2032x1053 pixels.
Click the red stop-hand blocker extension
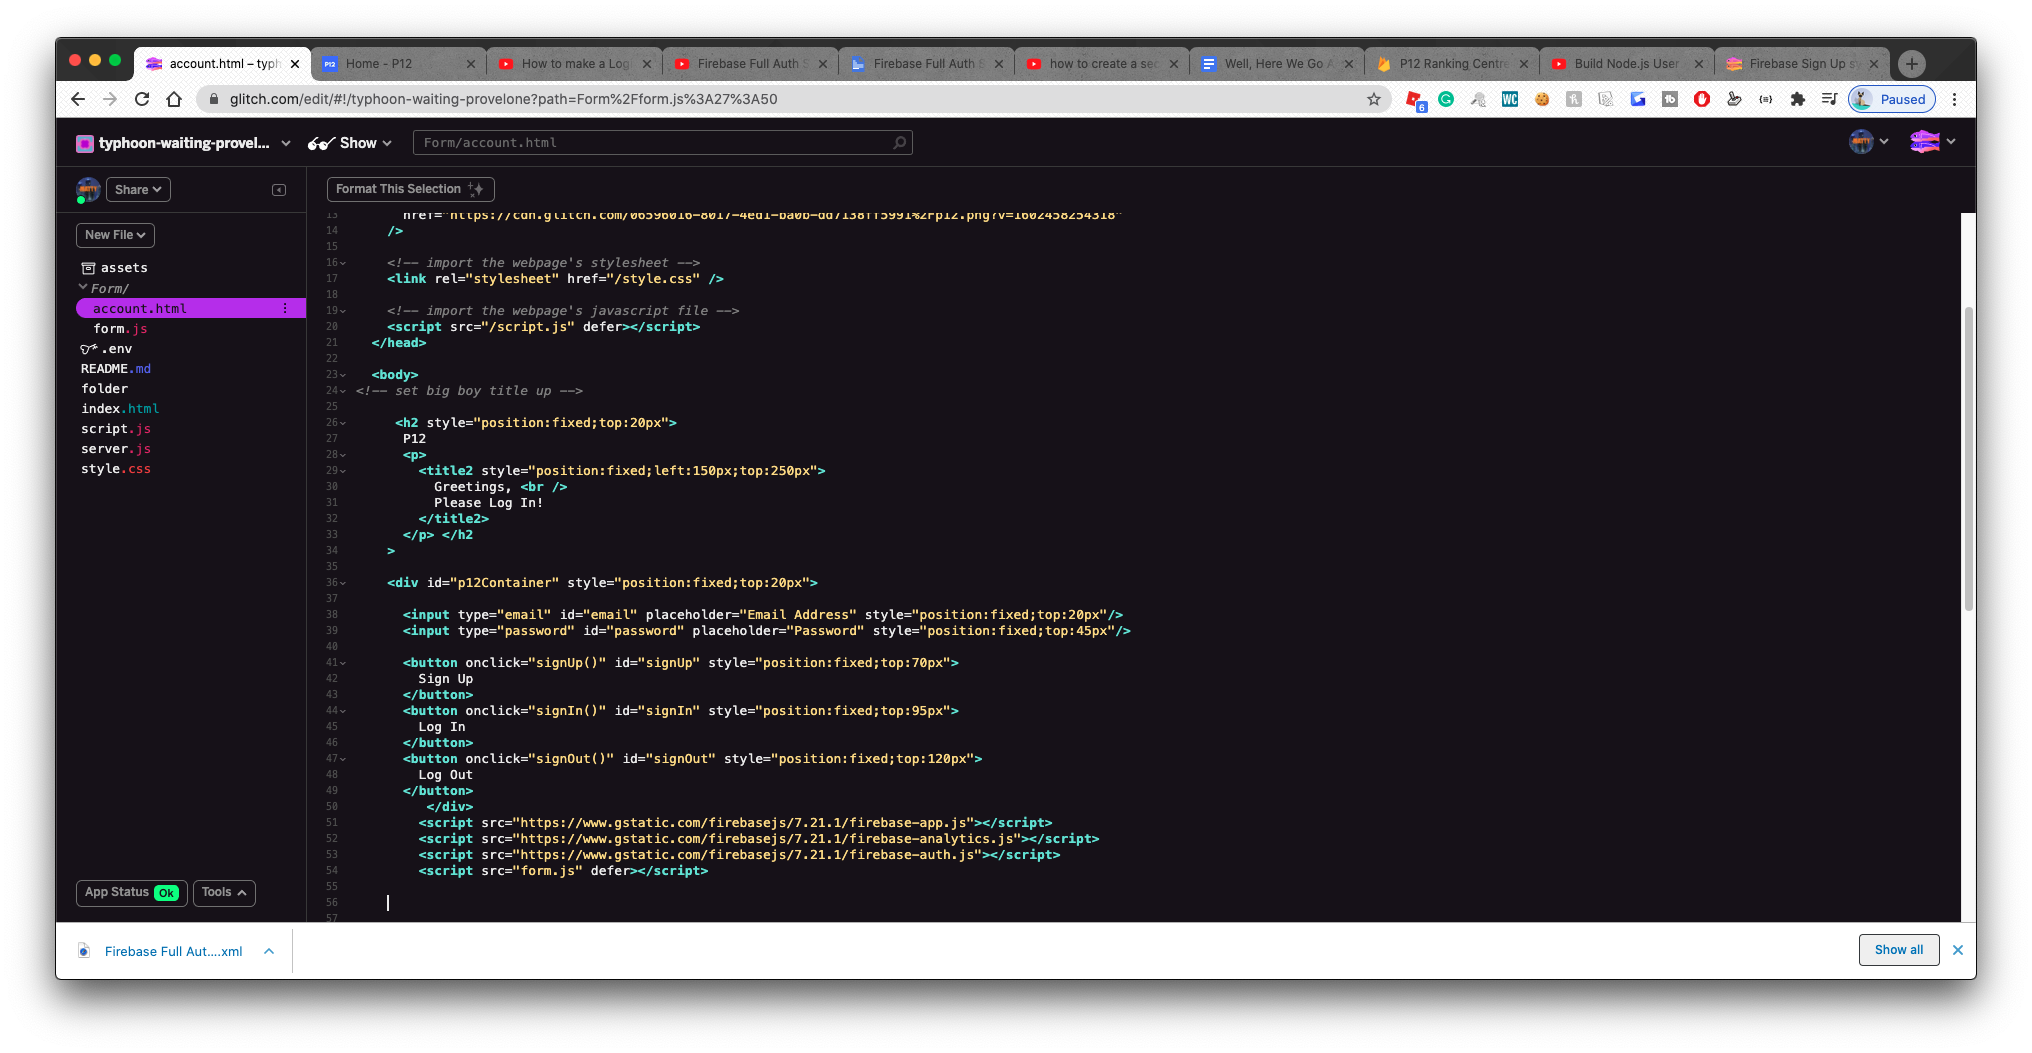click(x=1702, y=99)
